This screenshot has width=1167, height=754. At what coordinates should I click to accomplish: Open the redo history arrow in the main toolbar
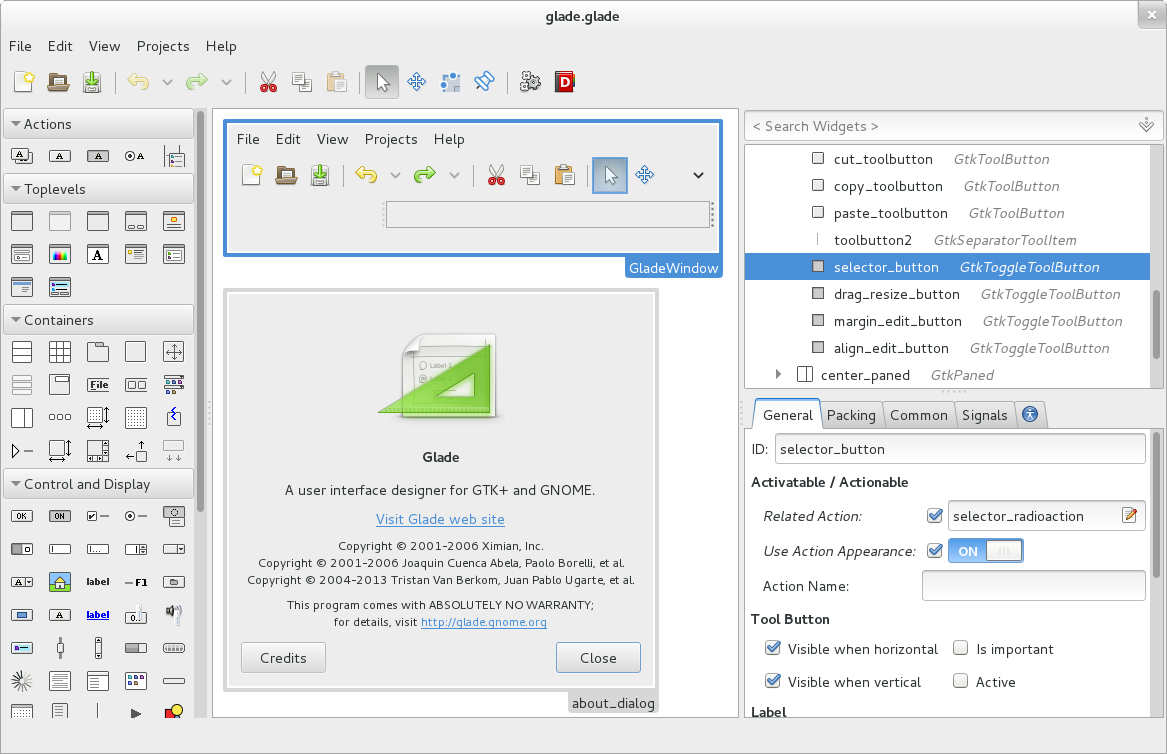click(x=226, y=82)
